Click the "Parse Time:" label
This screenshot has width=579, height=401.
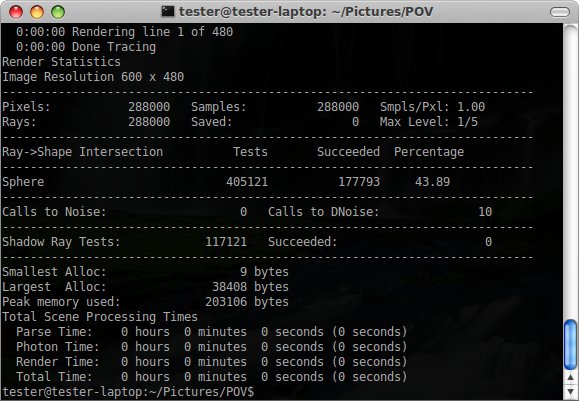(x=54, y=332)
